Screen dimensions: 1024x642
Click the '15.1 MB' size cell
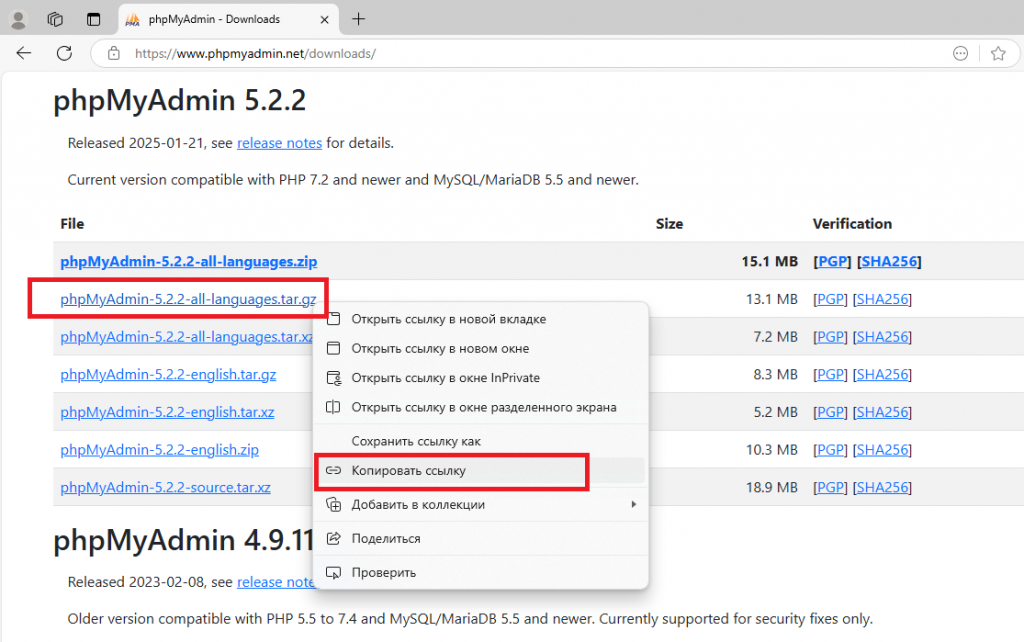pyautogui.click(x=769, y=261)
